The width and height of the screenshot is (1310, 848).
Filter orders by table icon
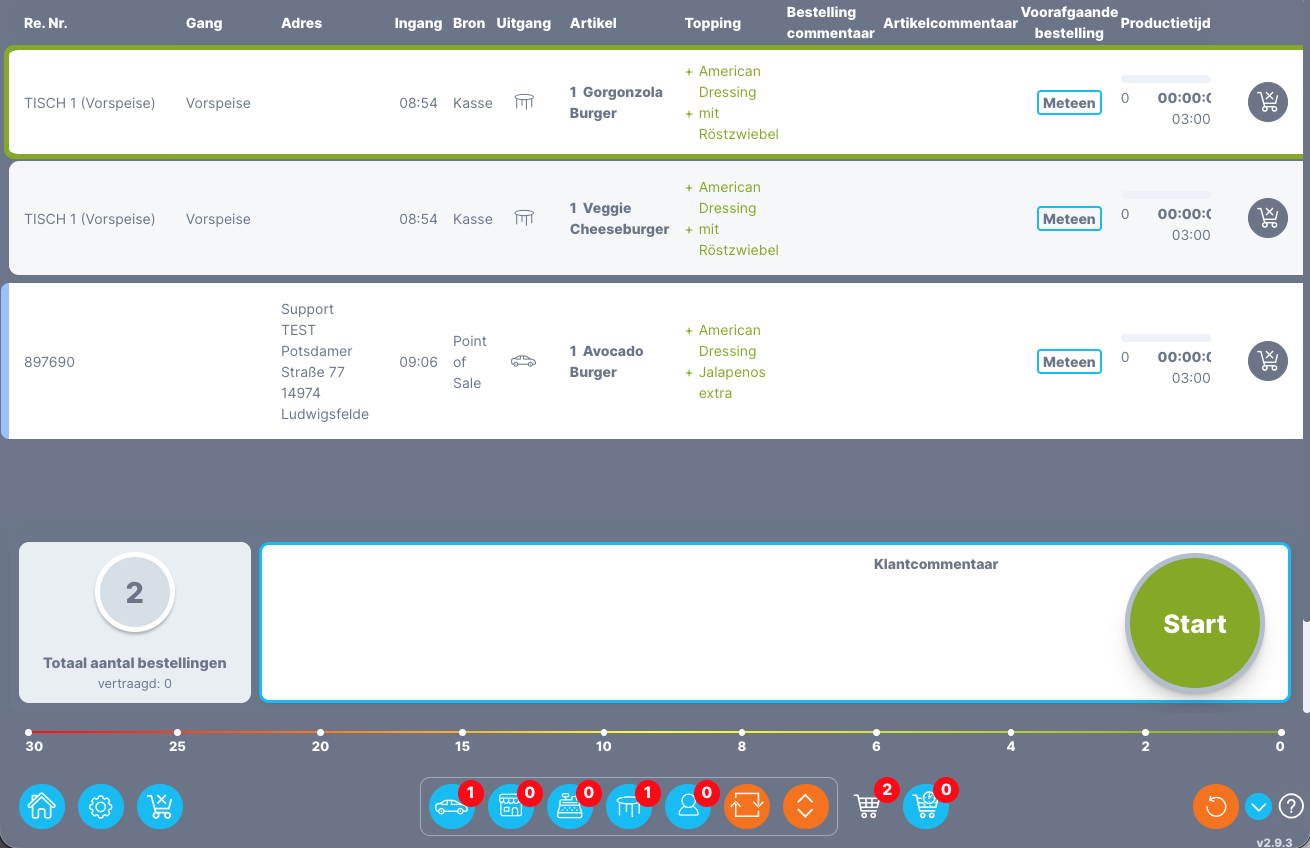pyautogui.click(x=628, y=806)
